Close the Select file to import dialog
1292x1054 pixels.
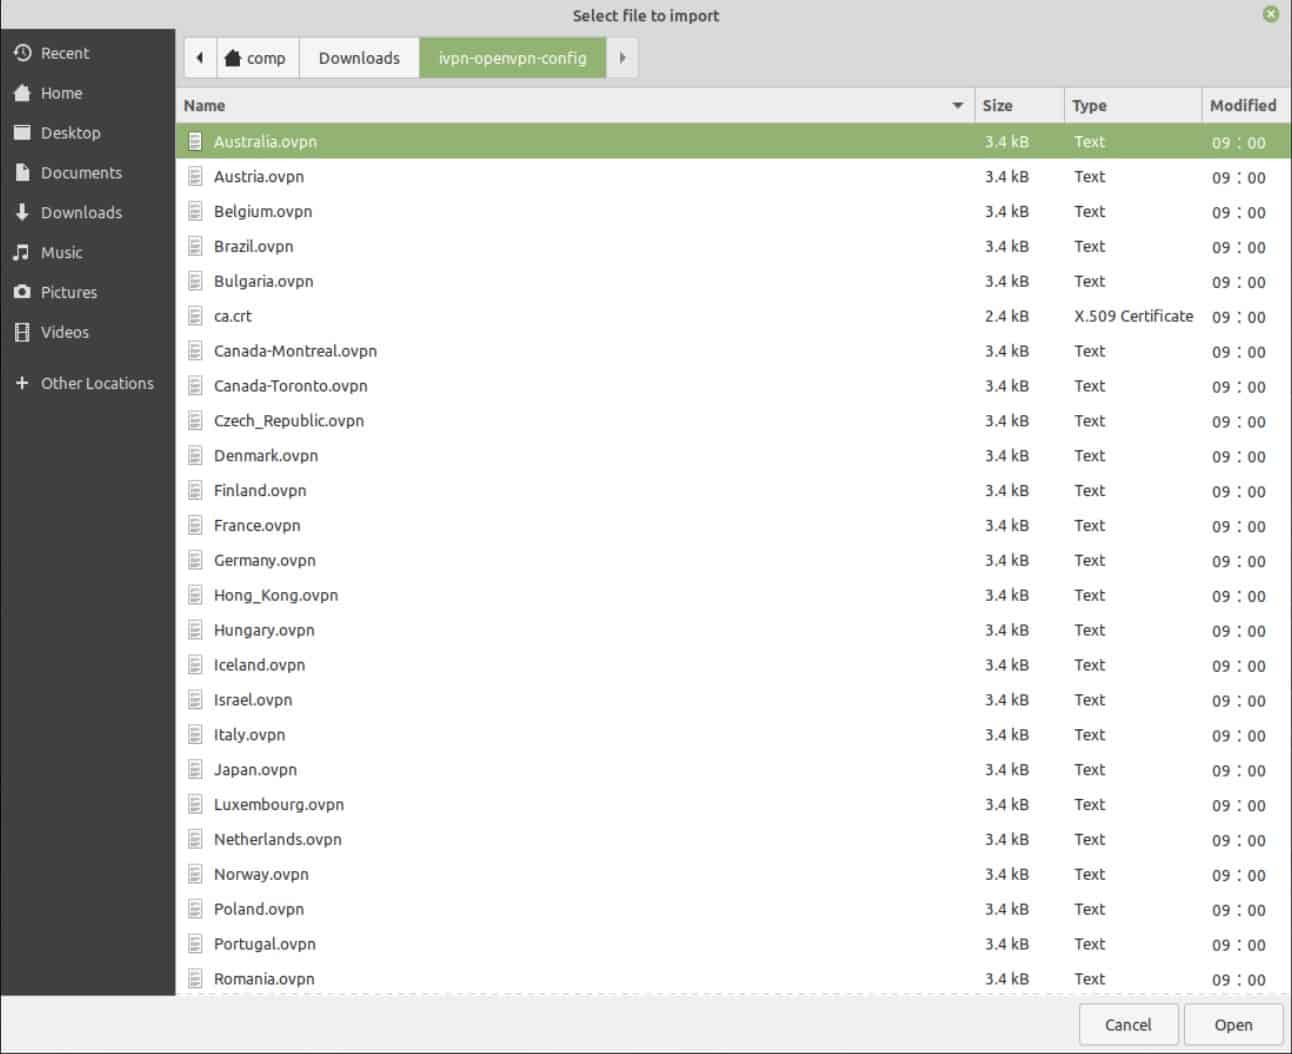click(x=1270, y=14)
